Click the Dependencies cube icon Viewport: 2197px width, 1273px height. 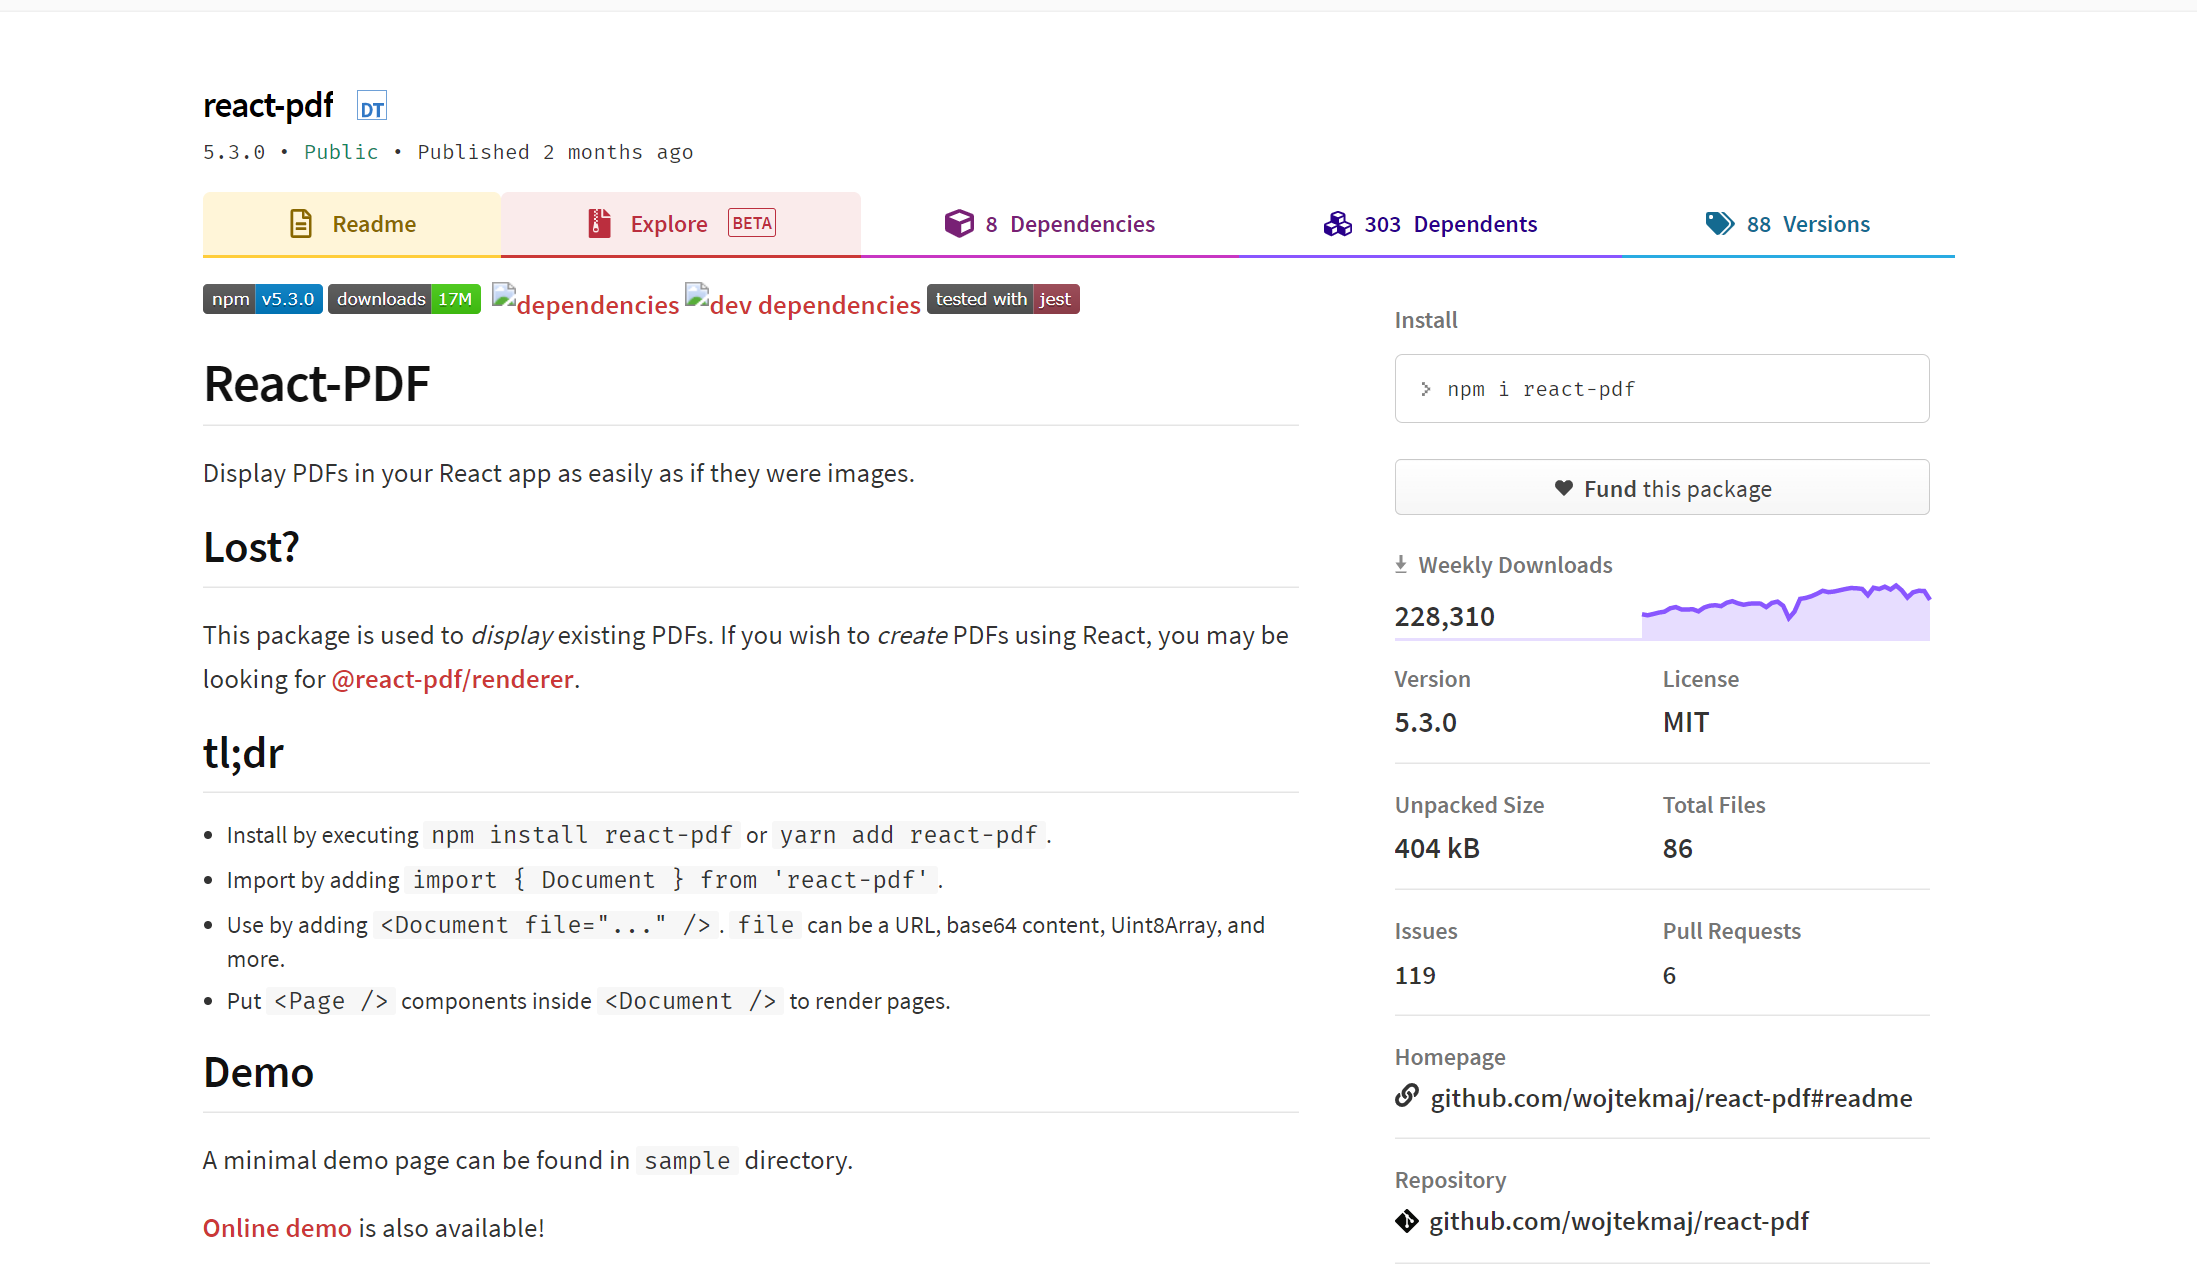959,223
